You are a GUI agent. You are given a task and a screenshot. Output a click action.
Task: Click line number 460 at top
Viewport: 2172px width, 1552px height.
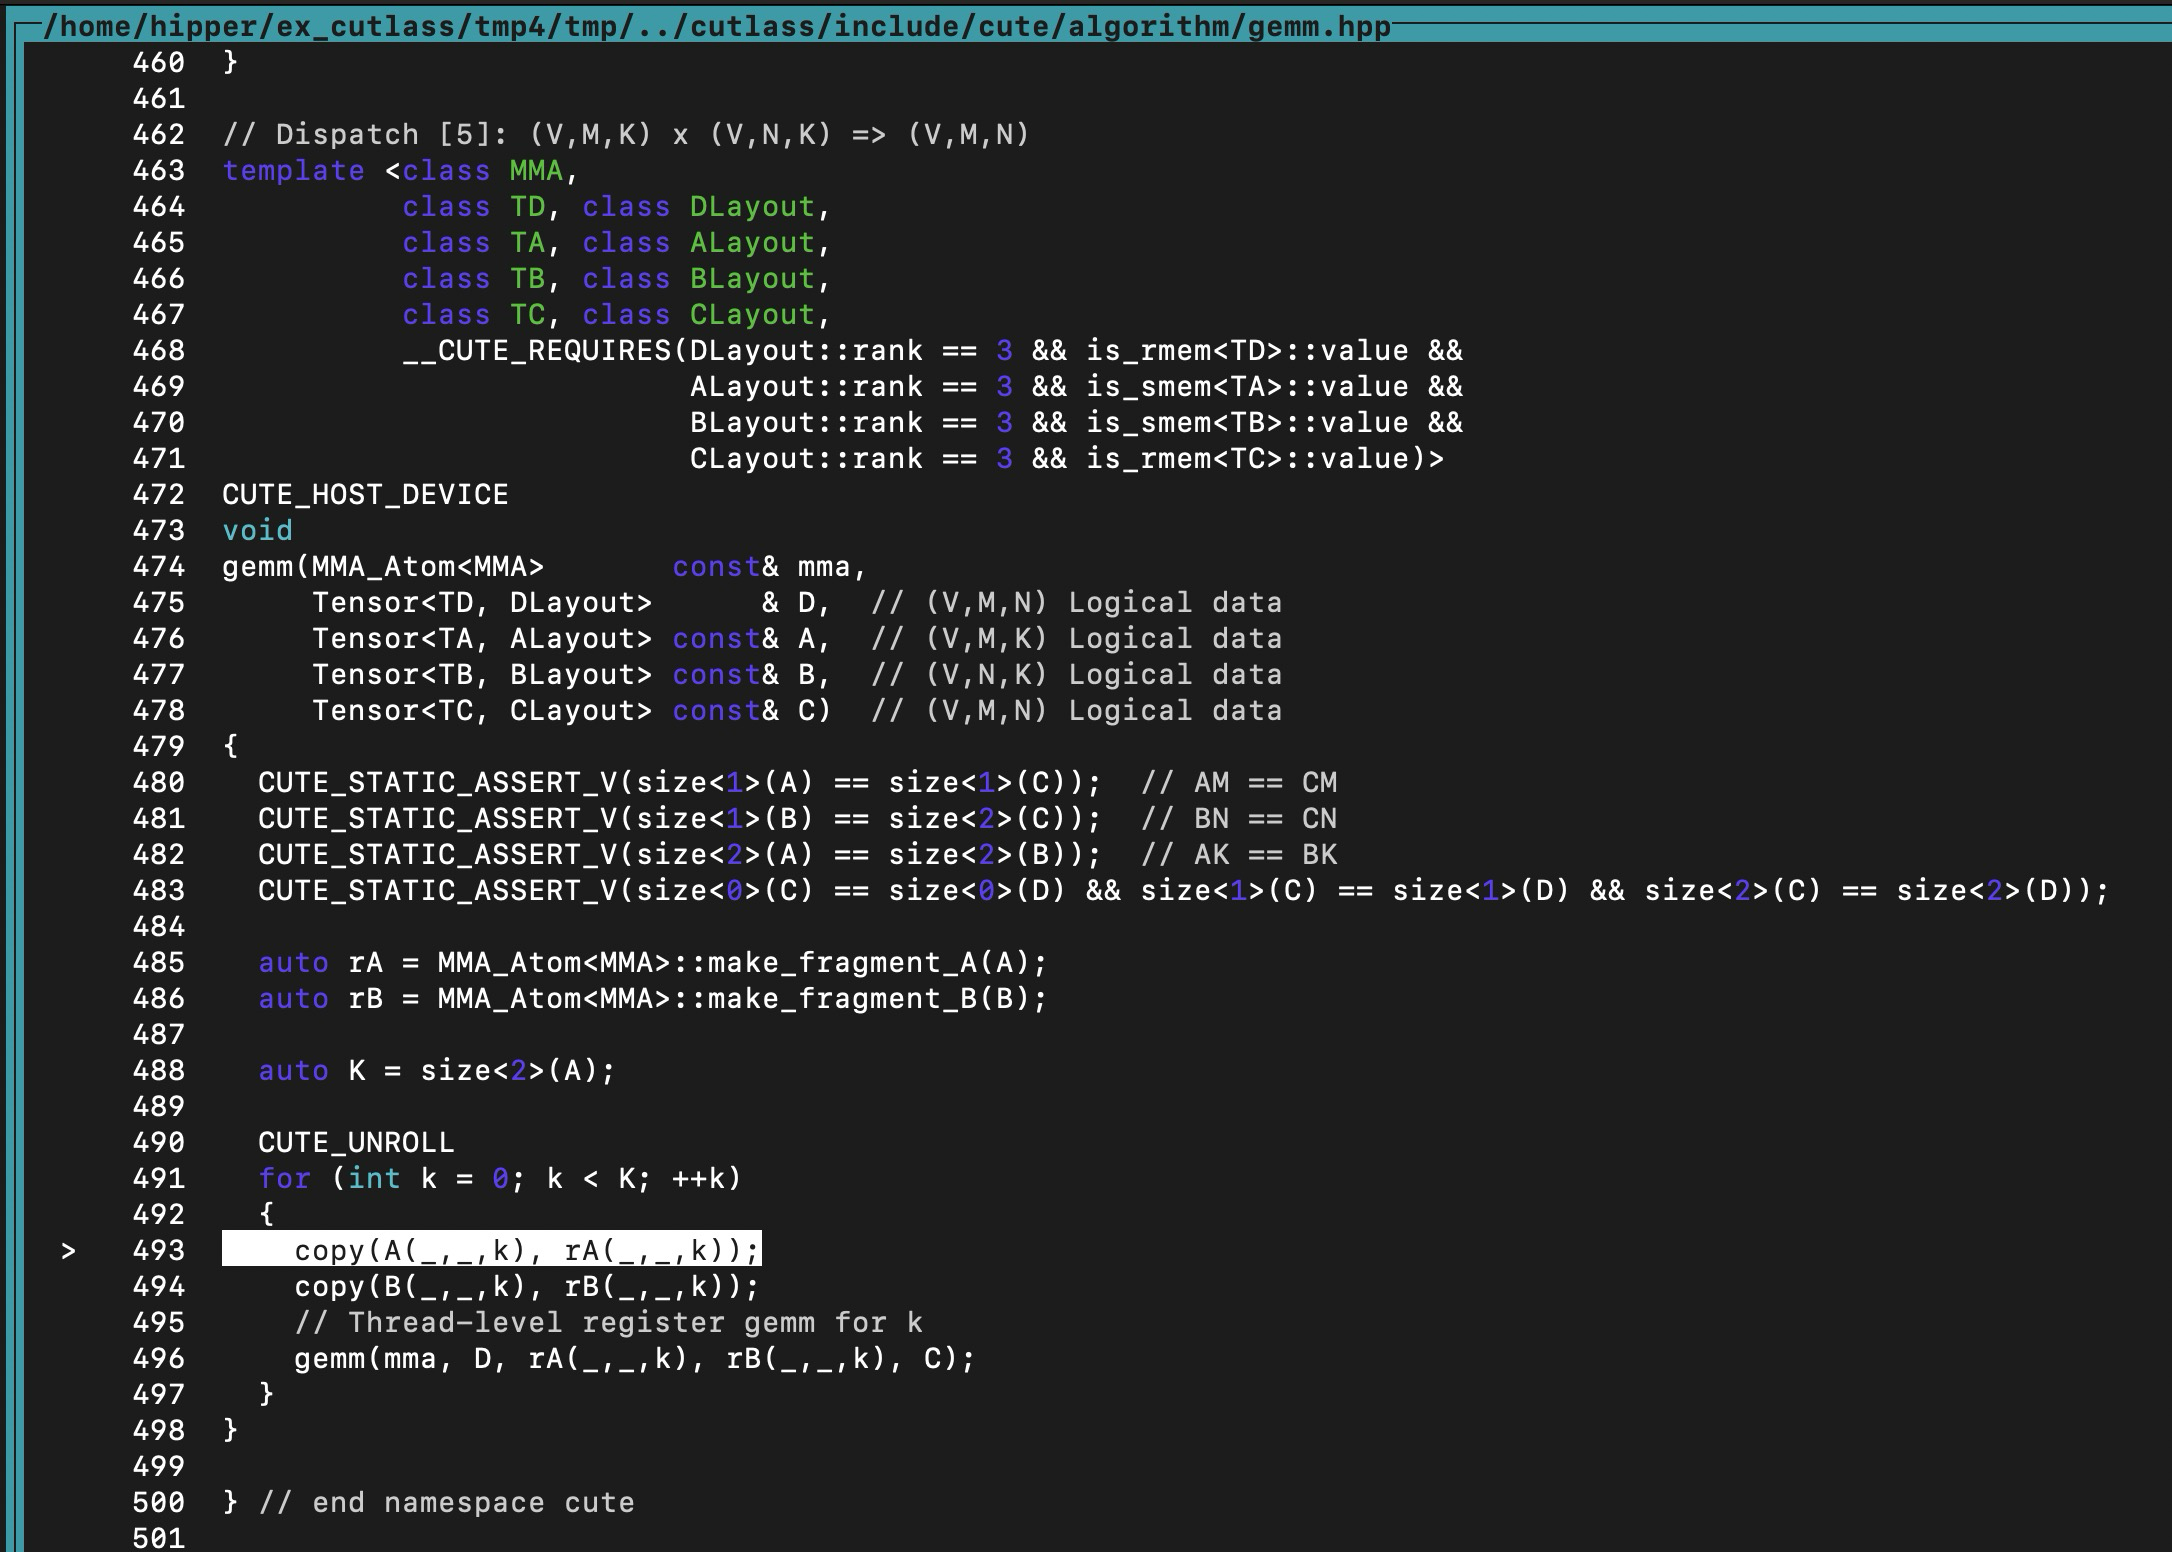pos(158,62)
